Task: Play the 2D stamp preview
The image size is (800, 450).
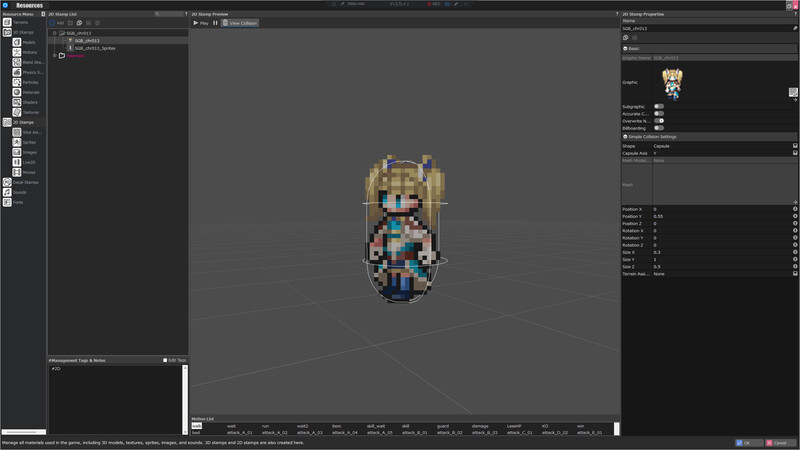Action: click(x=201, y=23)
